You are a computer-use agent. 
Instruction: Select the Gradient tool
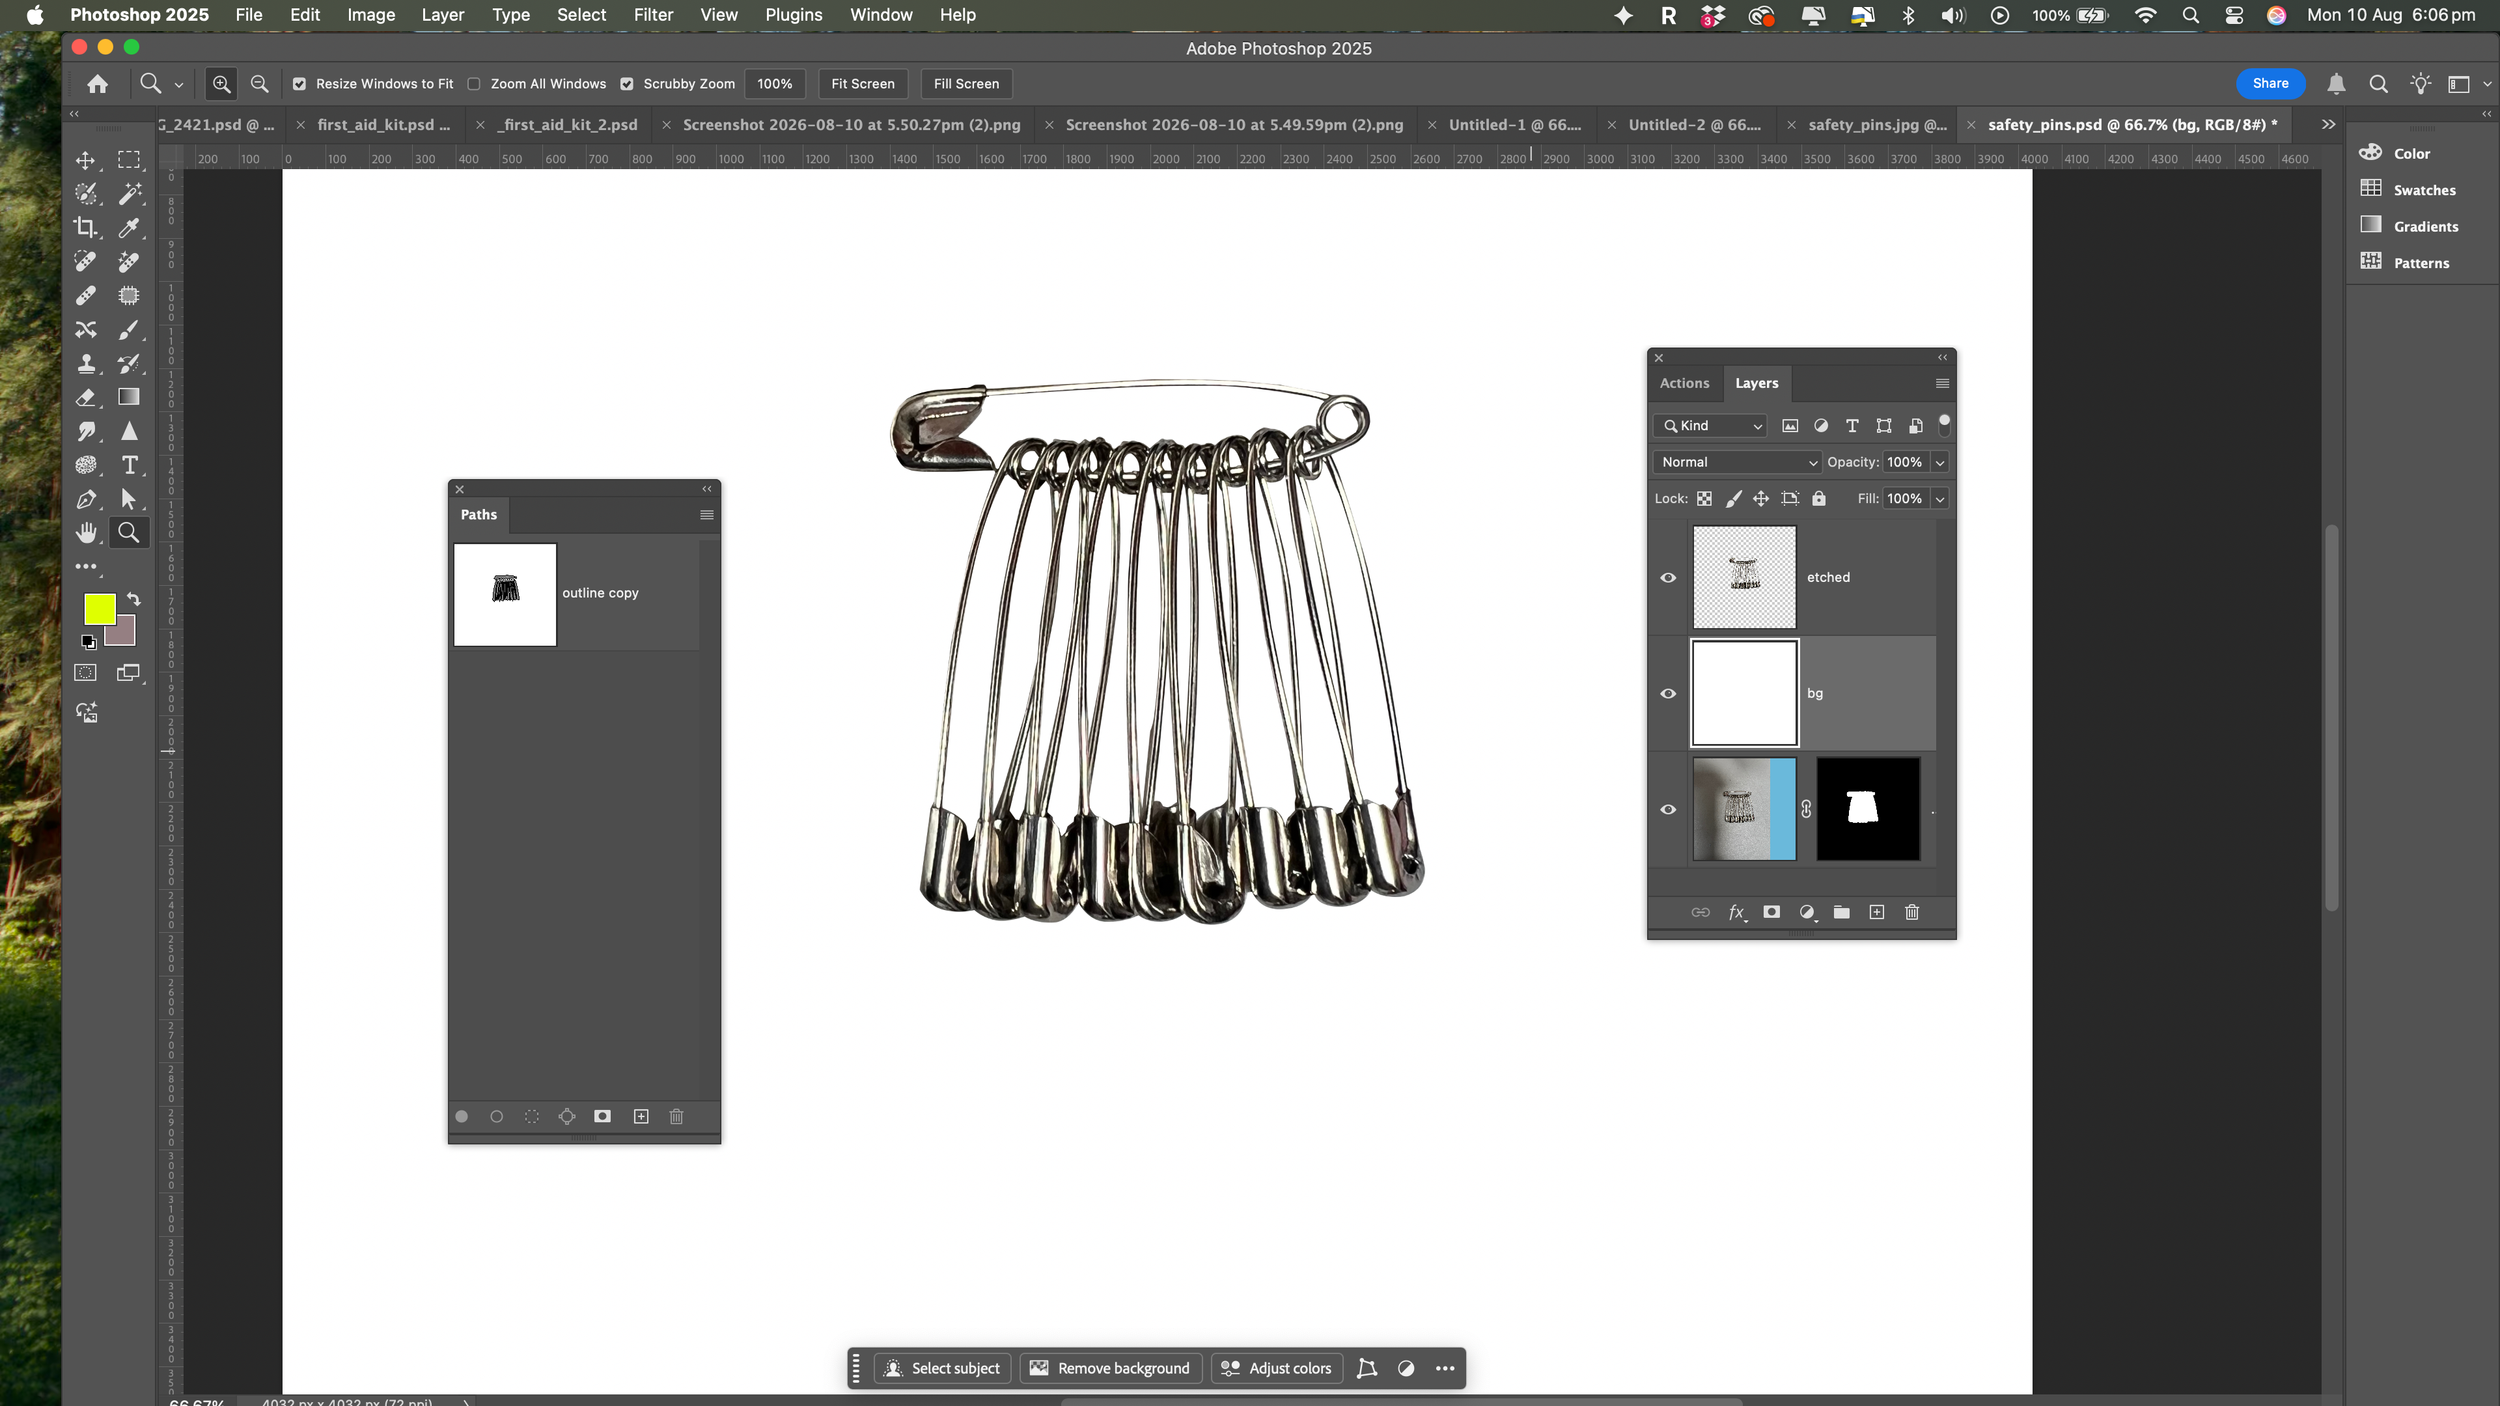click(129, 397)
